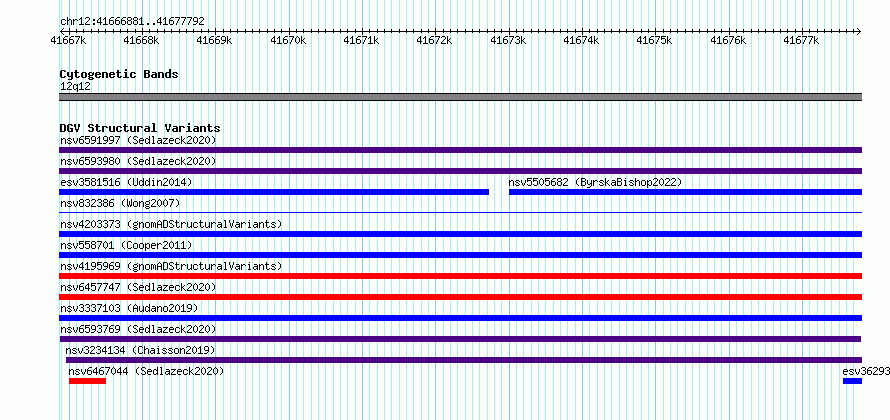This screenshot has width=890, height=420.
Task: Click the nsv3234134 (Chaisson2019) label
Action: [x=140, y=350]
